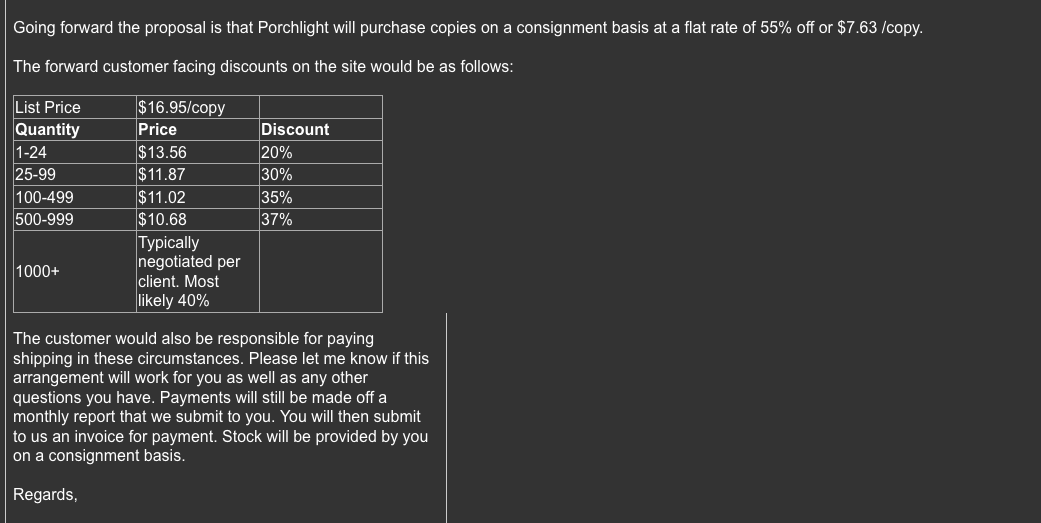Select the "100-499" quantity cell

(x=44, y=198)
